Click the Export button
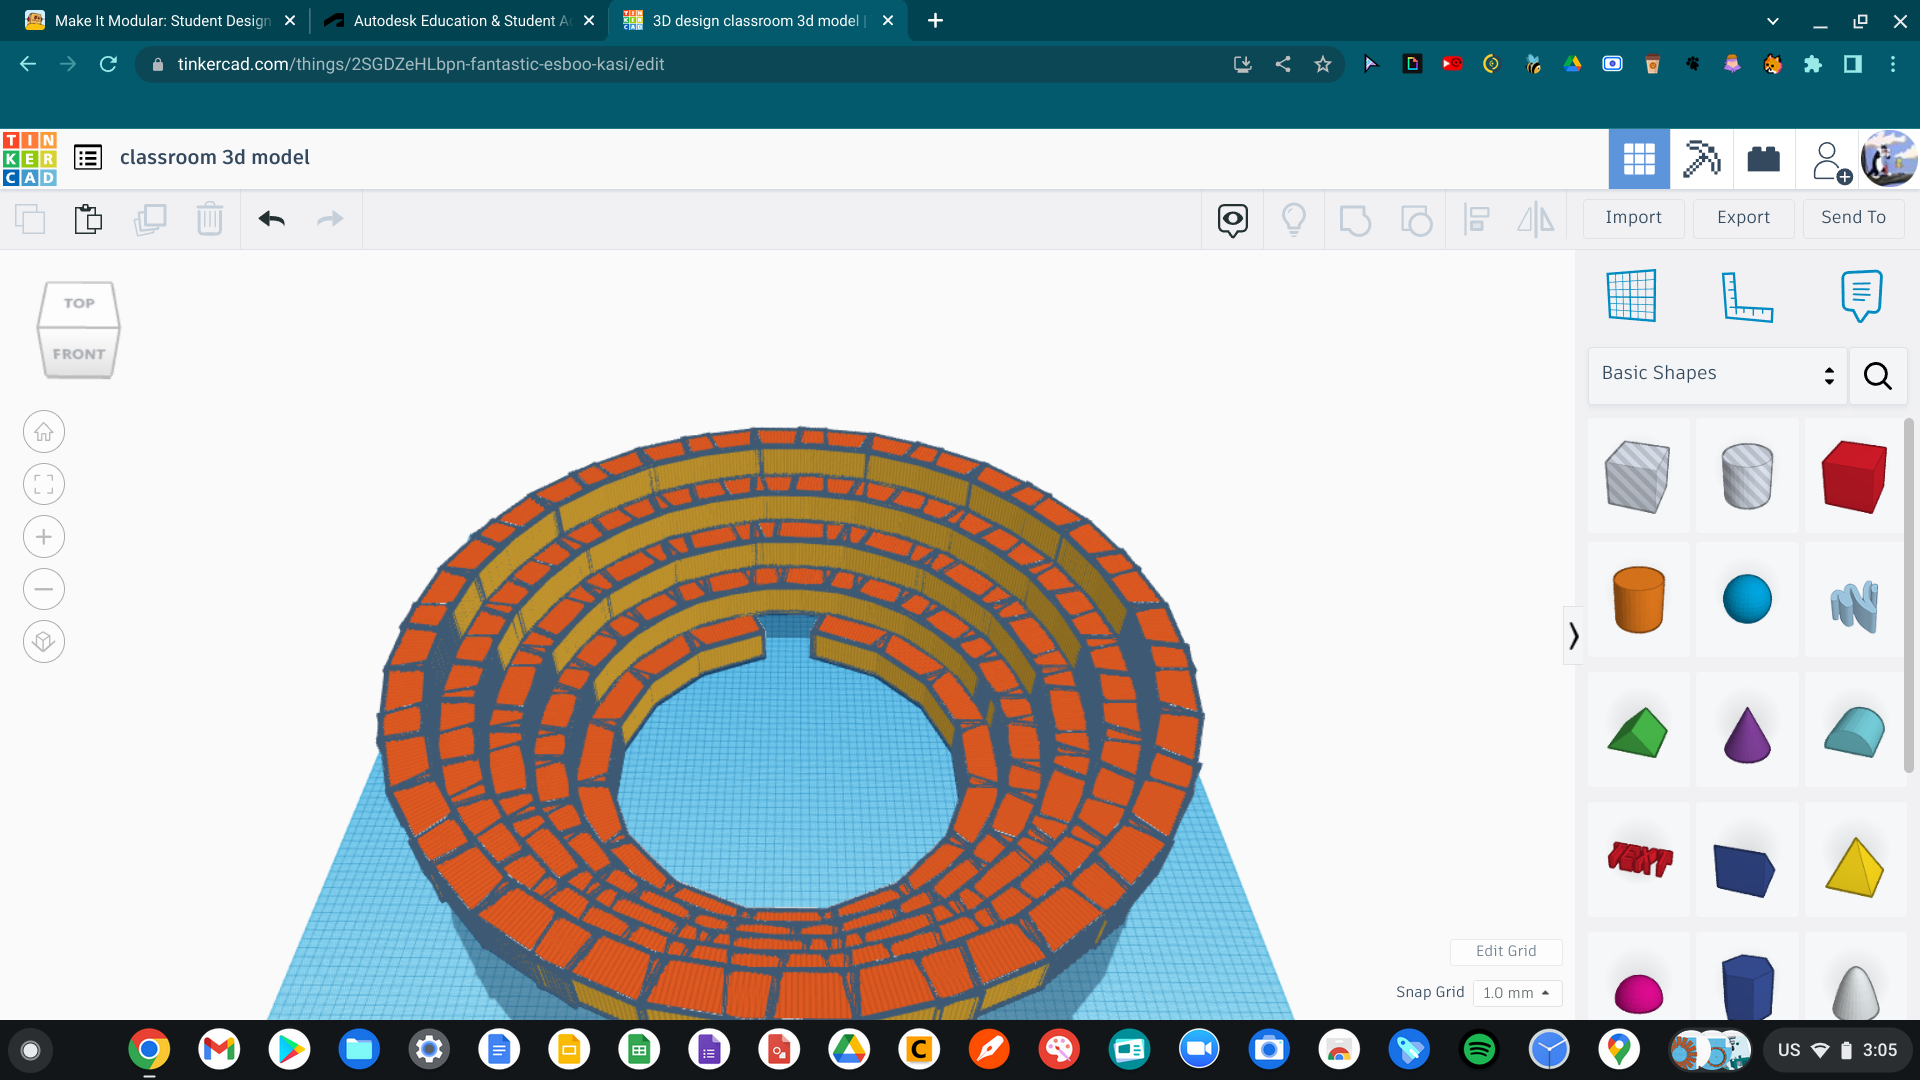The image size is (1920, 1080). 1742,218
